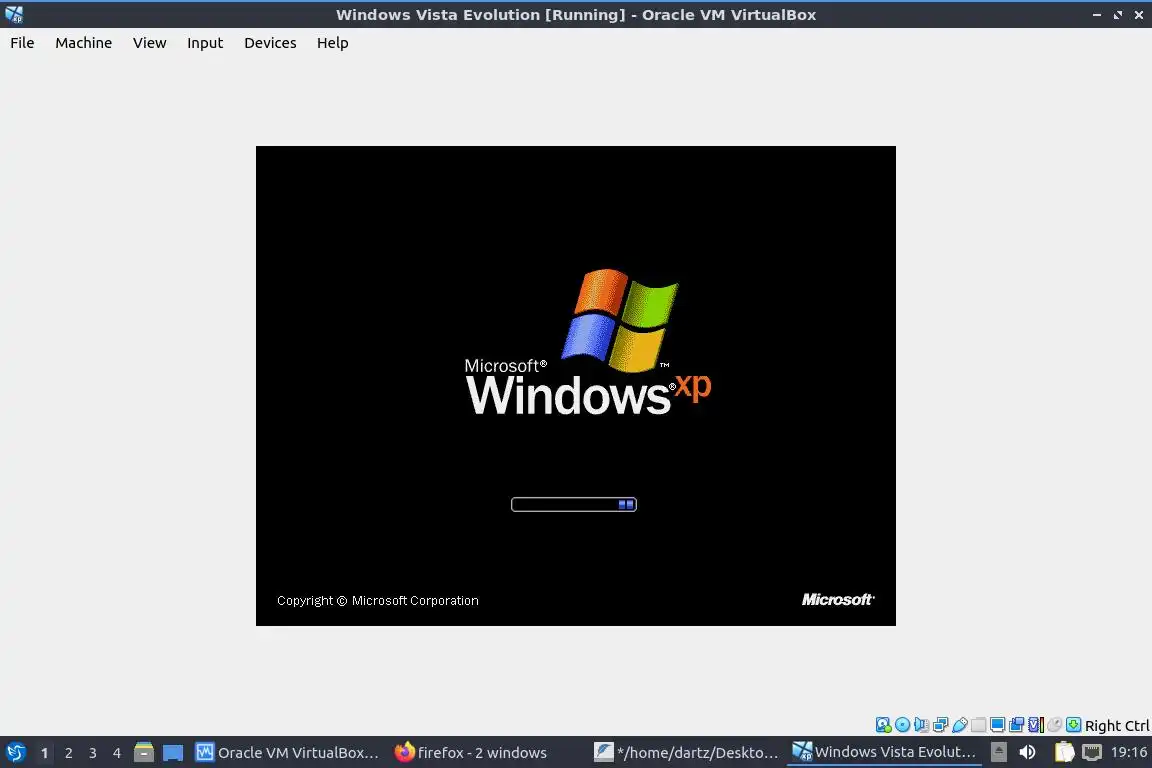The image size is (1152, 768).
Task: Open the clipboard manager tray icon
Action: coord(1064,752)
